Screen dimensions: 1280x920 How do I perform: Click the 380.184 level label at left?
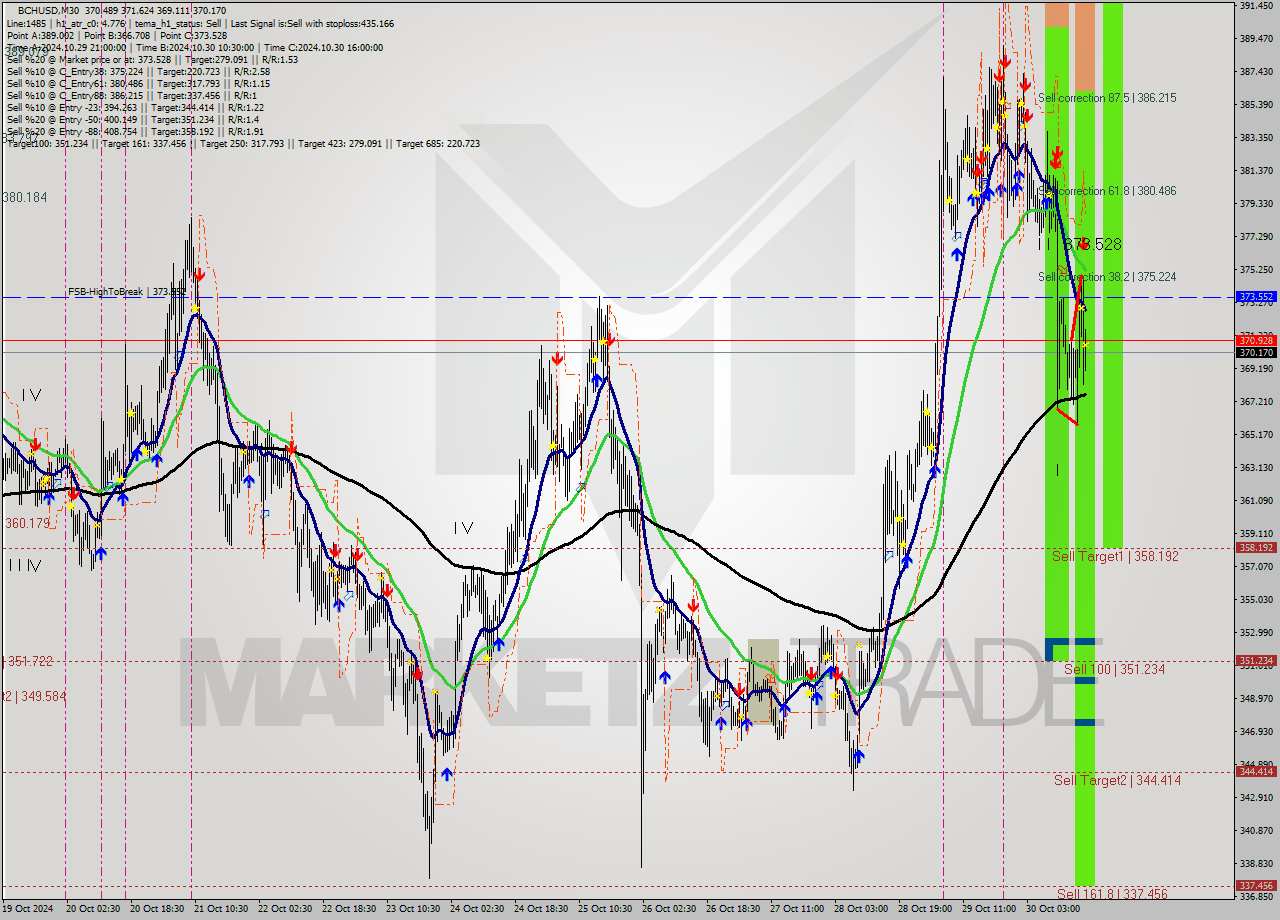click(x=25, y=198)
